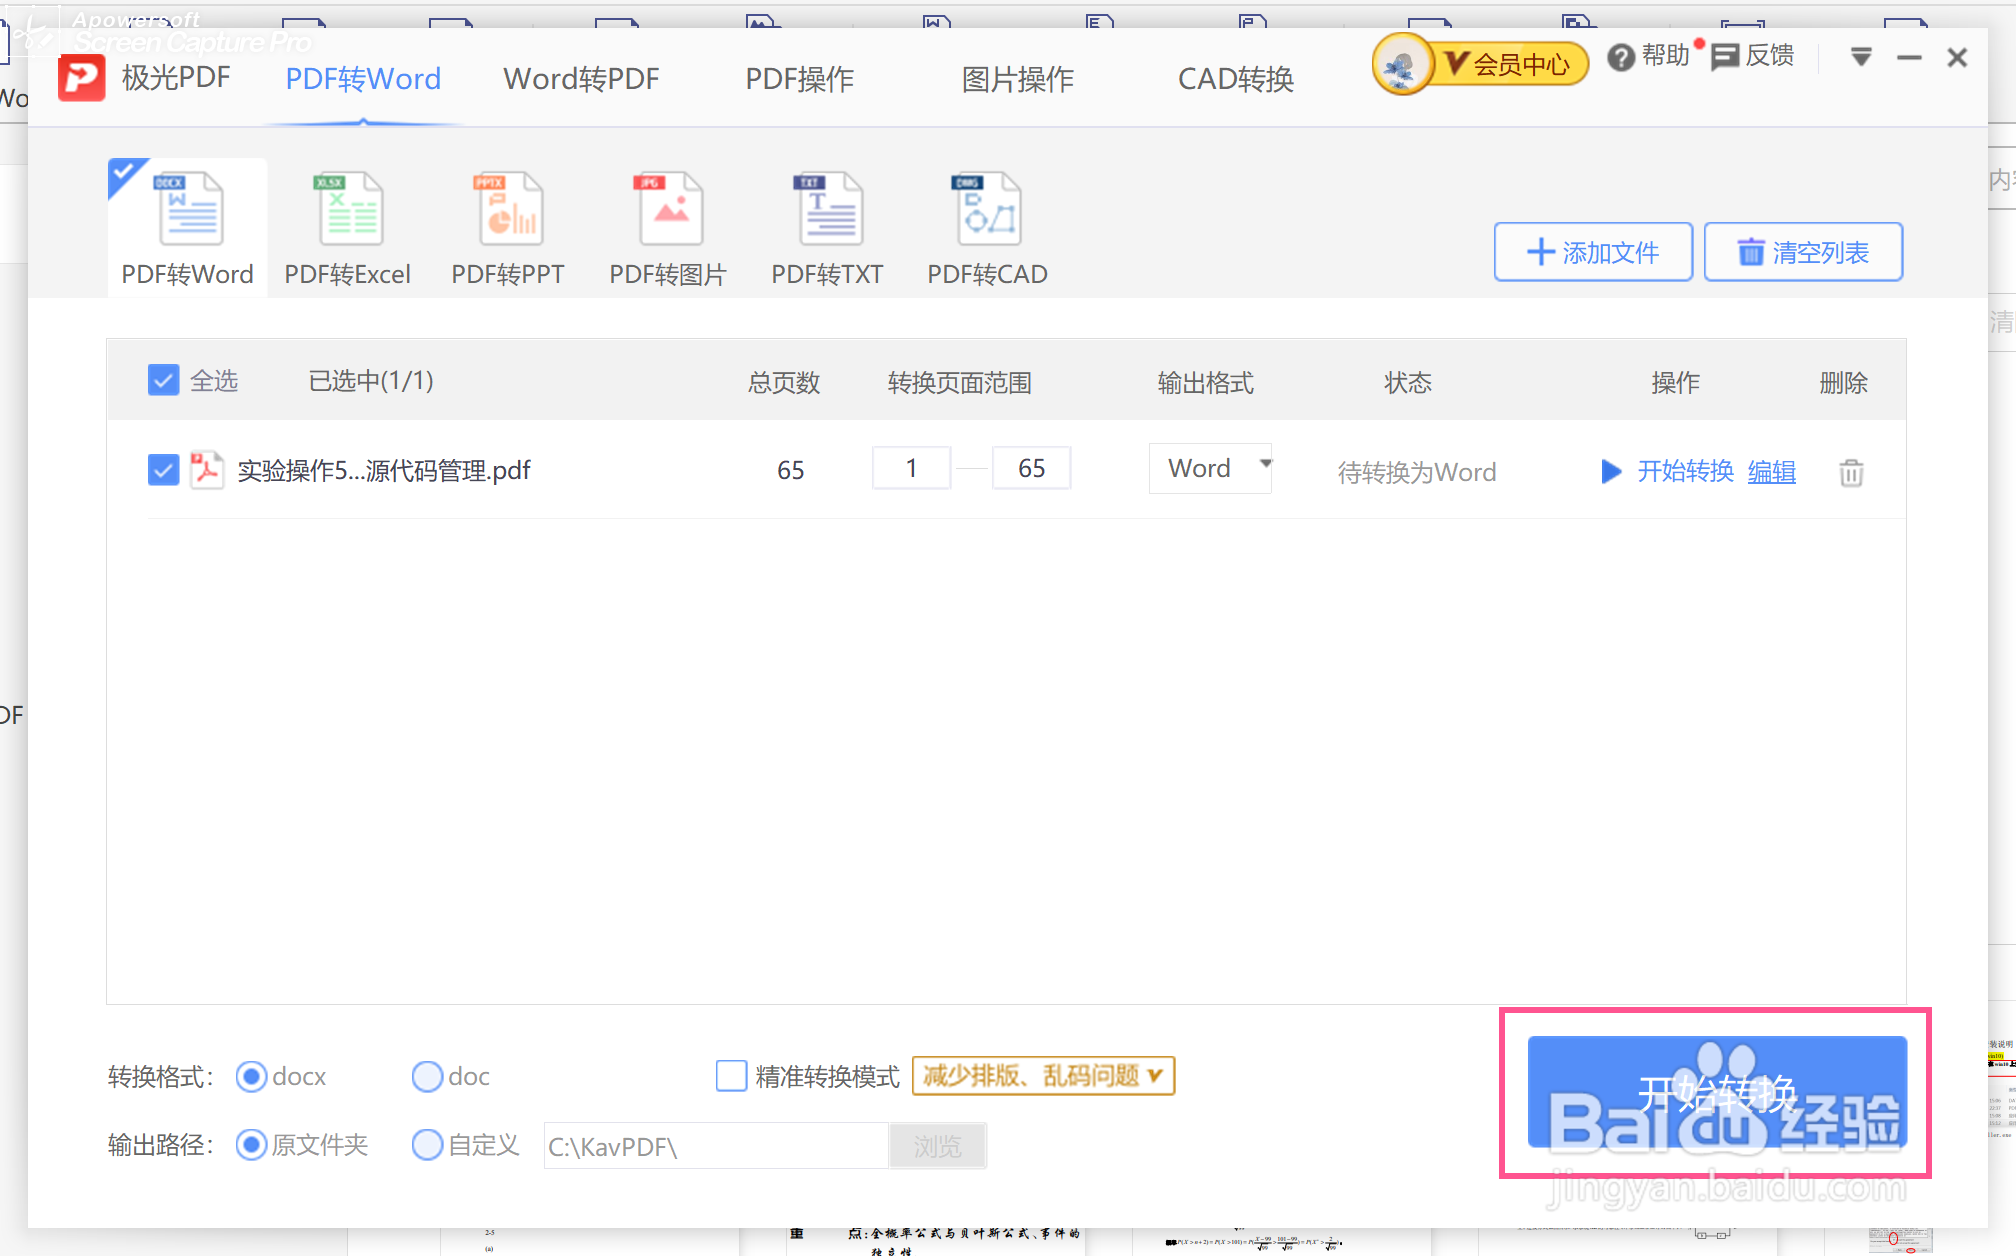Expand the 减少排版、乱码问题 dropdown
Image resolution: width=2016 pixels, height=1256 pixels.
pyautogui.click(x=1043, y=1076)
